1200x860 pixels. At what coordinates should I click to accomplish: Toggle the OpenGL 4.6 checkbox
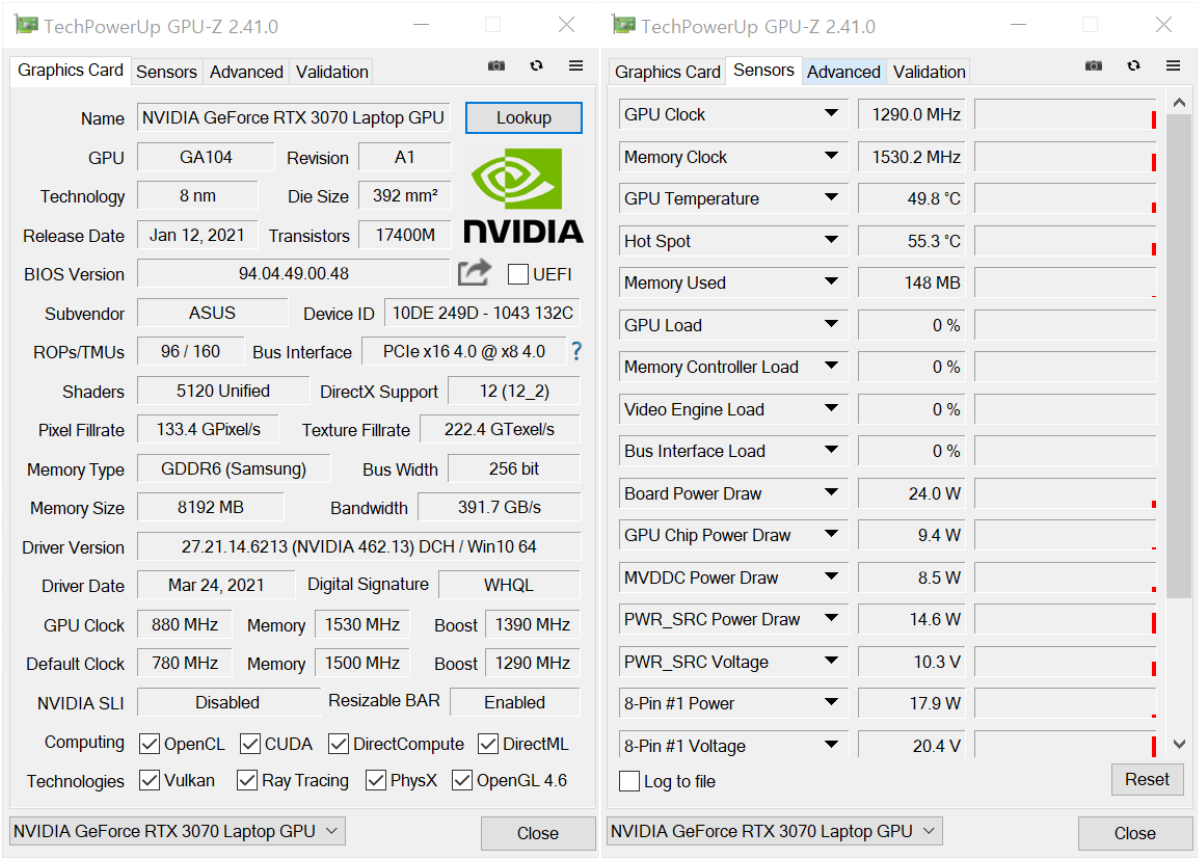462,780
